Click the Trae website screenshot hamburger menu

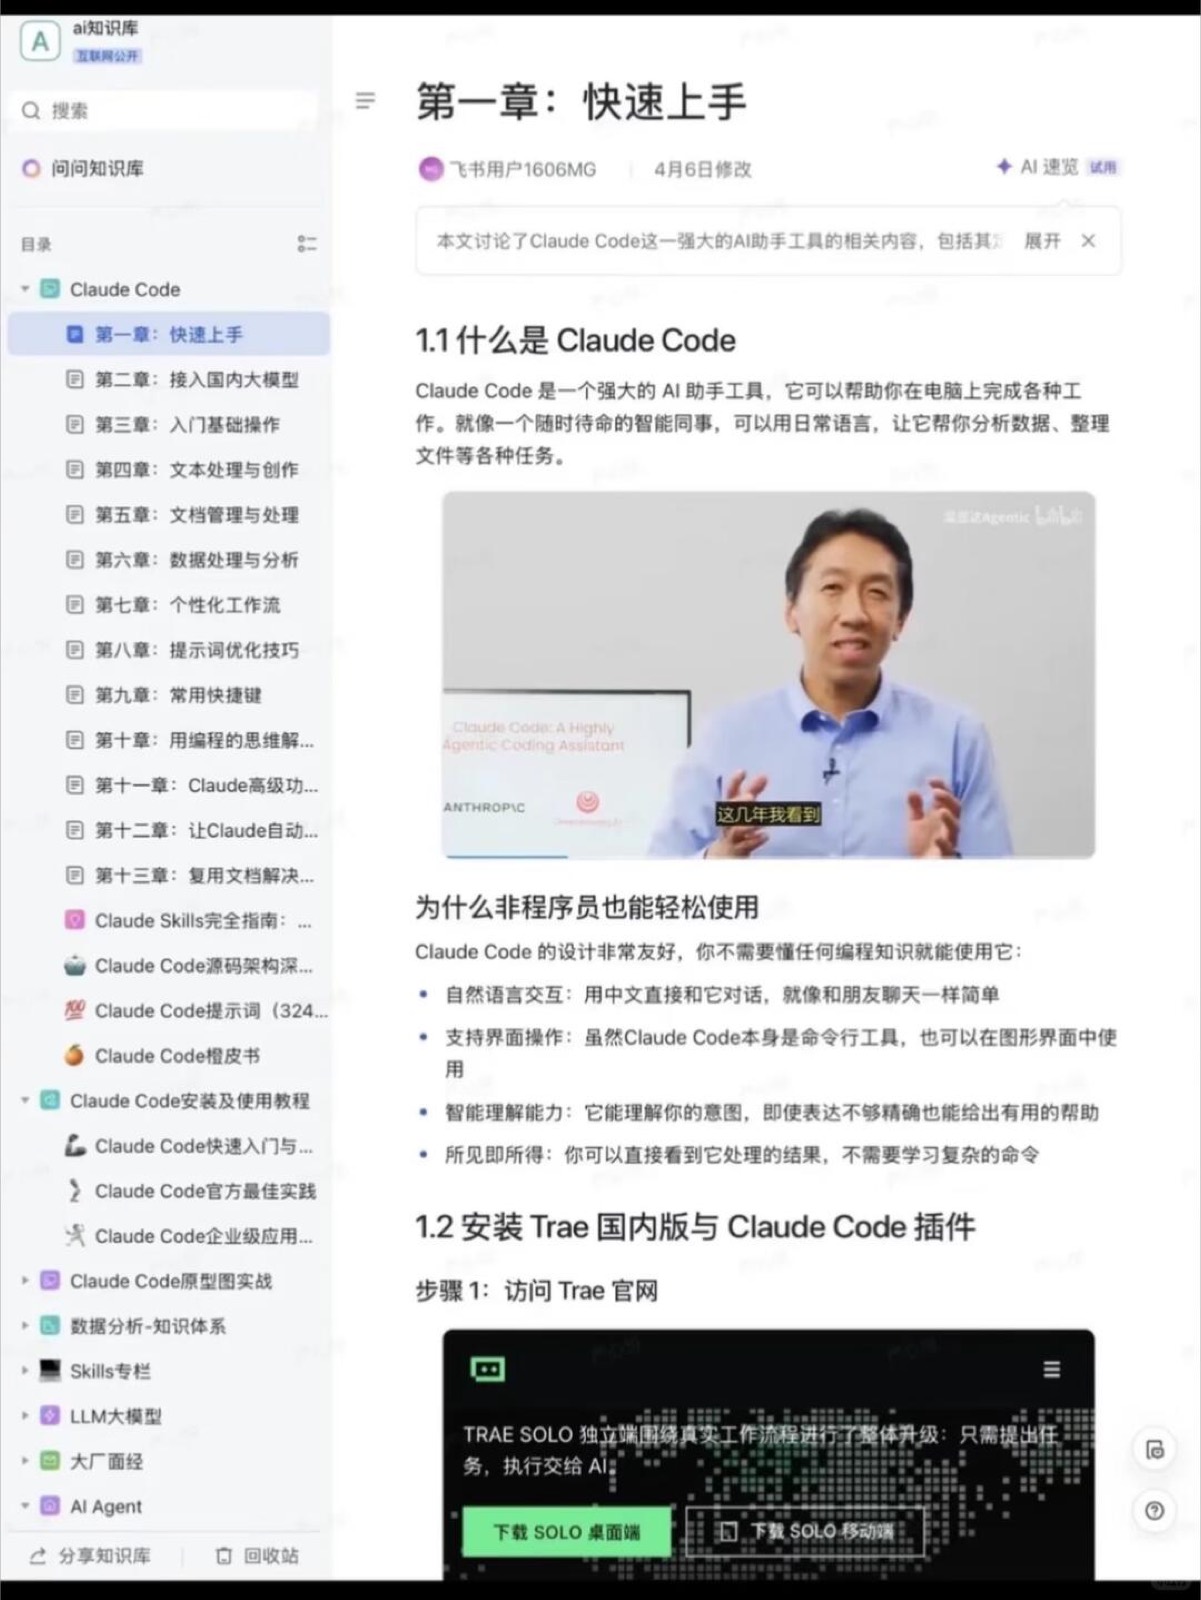(x=1051, y=1369)
